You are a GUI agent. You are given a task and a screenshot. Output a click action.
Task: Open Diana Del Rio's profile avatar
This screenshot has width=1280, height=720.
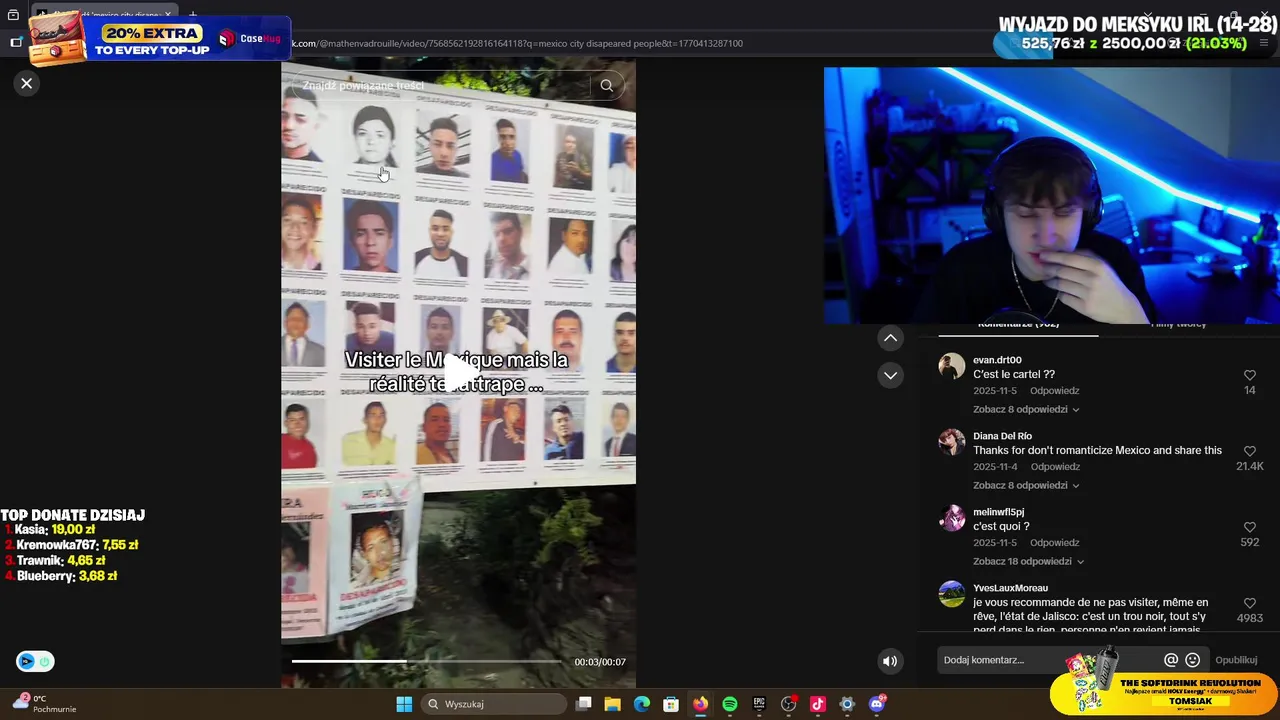(x=951, y=442)
